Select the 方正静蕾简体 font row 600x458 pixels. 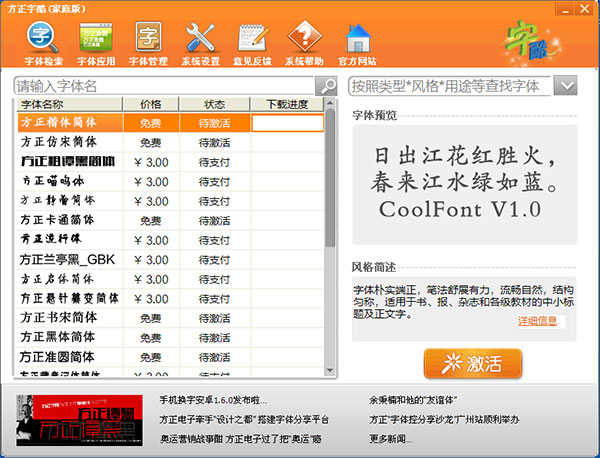171,201
